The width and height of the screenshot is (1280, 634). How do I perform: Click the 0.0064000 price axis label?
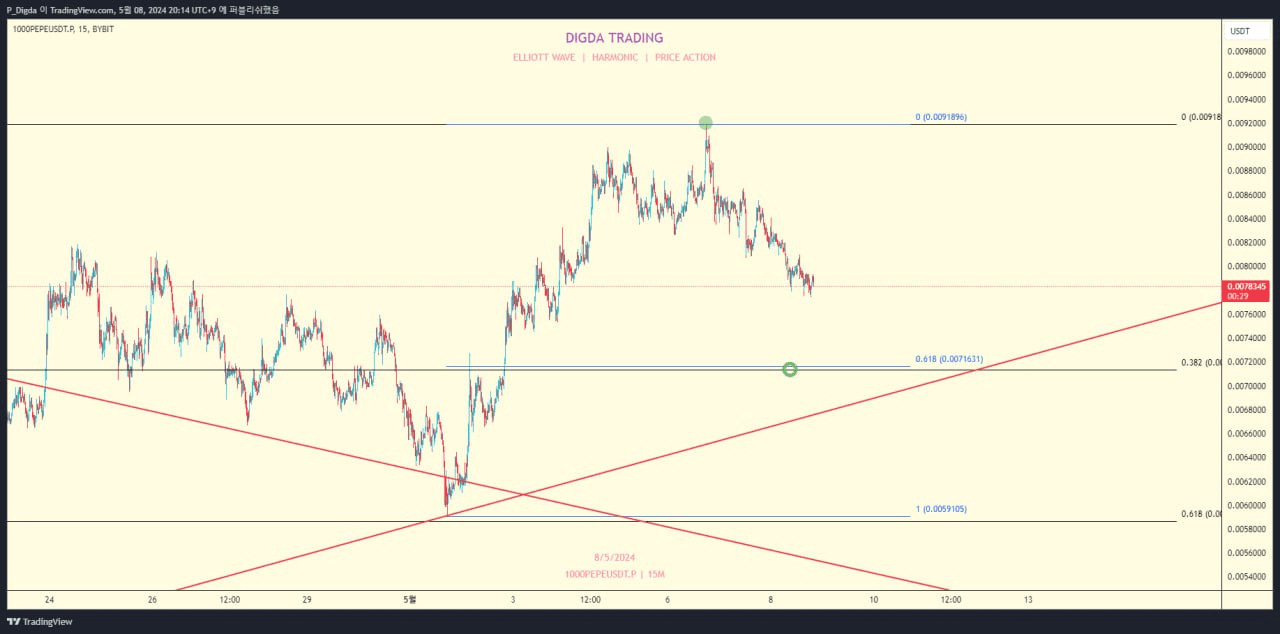pos(1248,457)
